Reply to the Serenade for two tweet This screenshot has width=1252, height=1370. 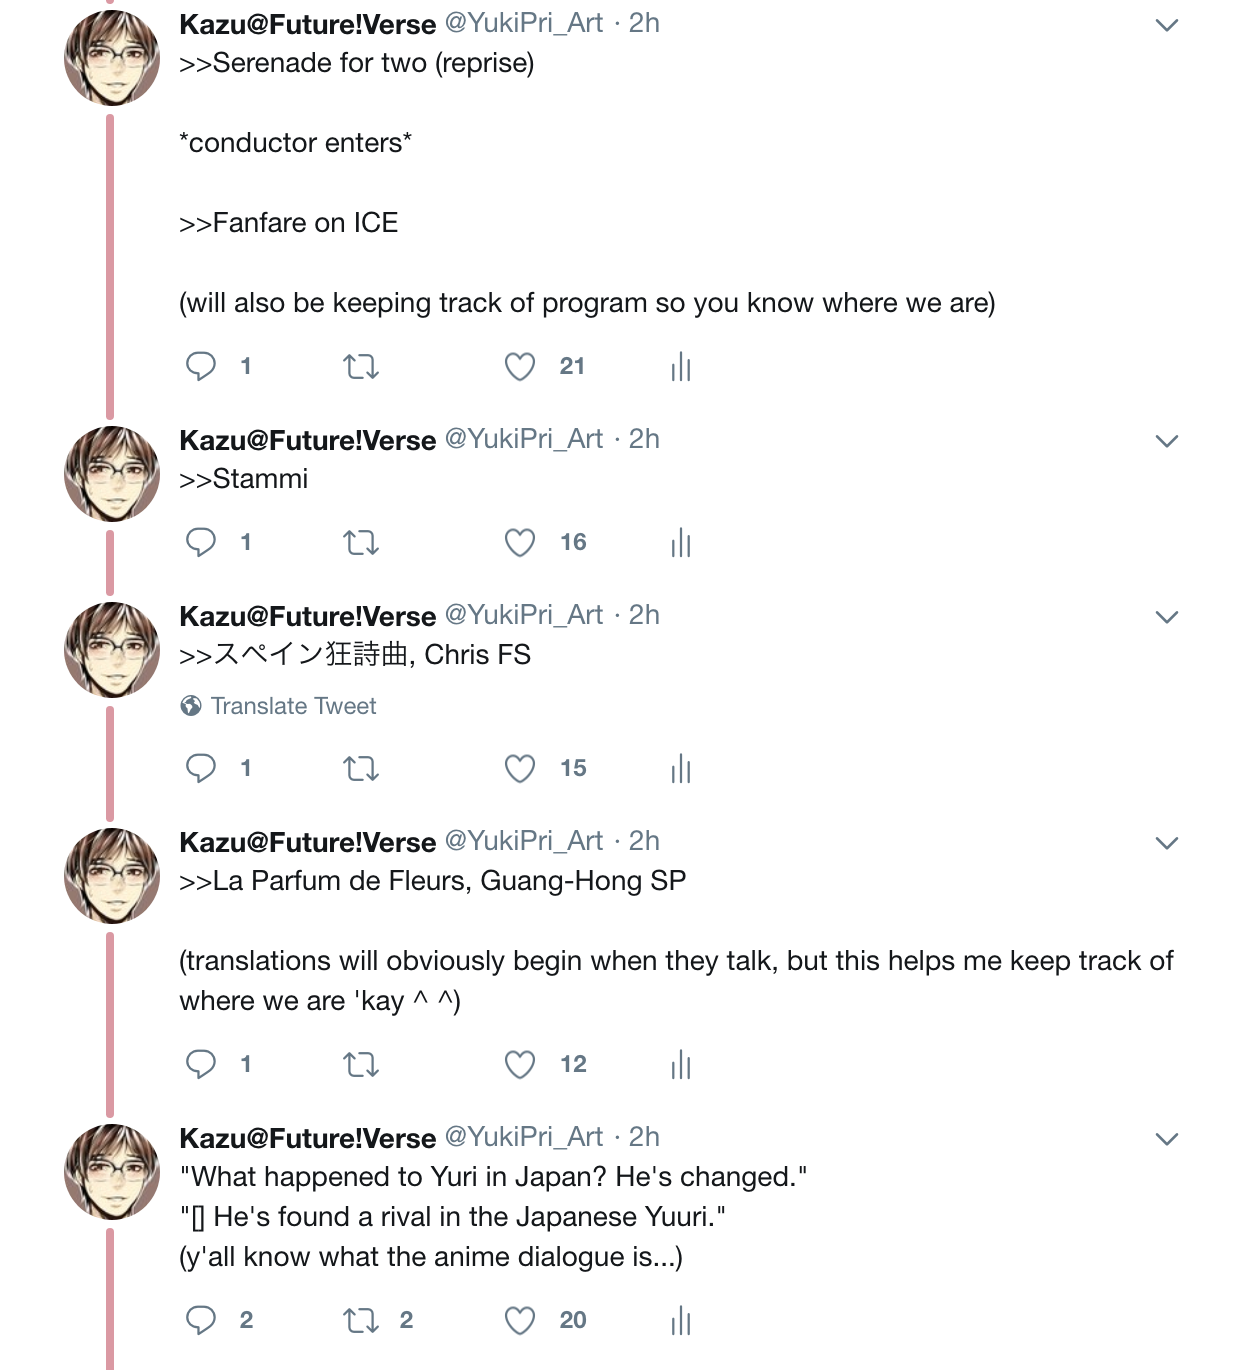click(201, 366)
